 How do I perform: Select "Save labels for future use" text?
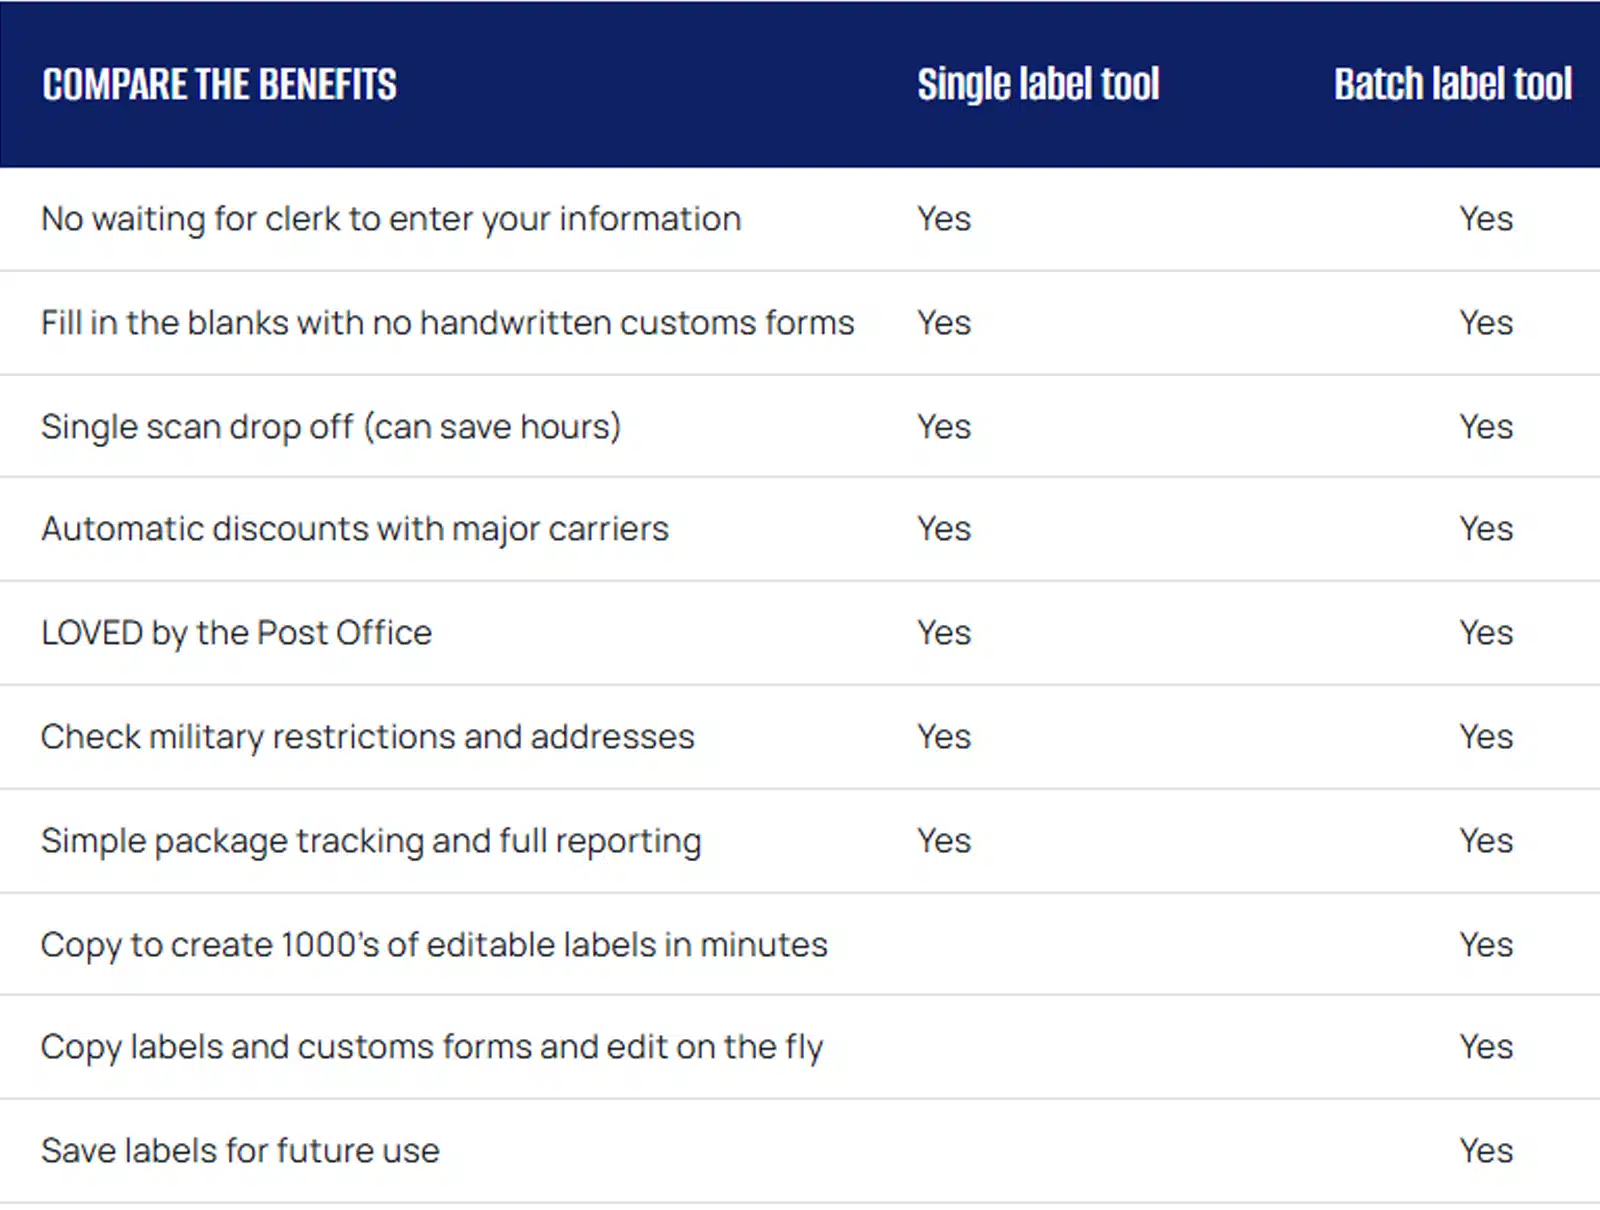pyautogui.click(x=240, y=1151)
